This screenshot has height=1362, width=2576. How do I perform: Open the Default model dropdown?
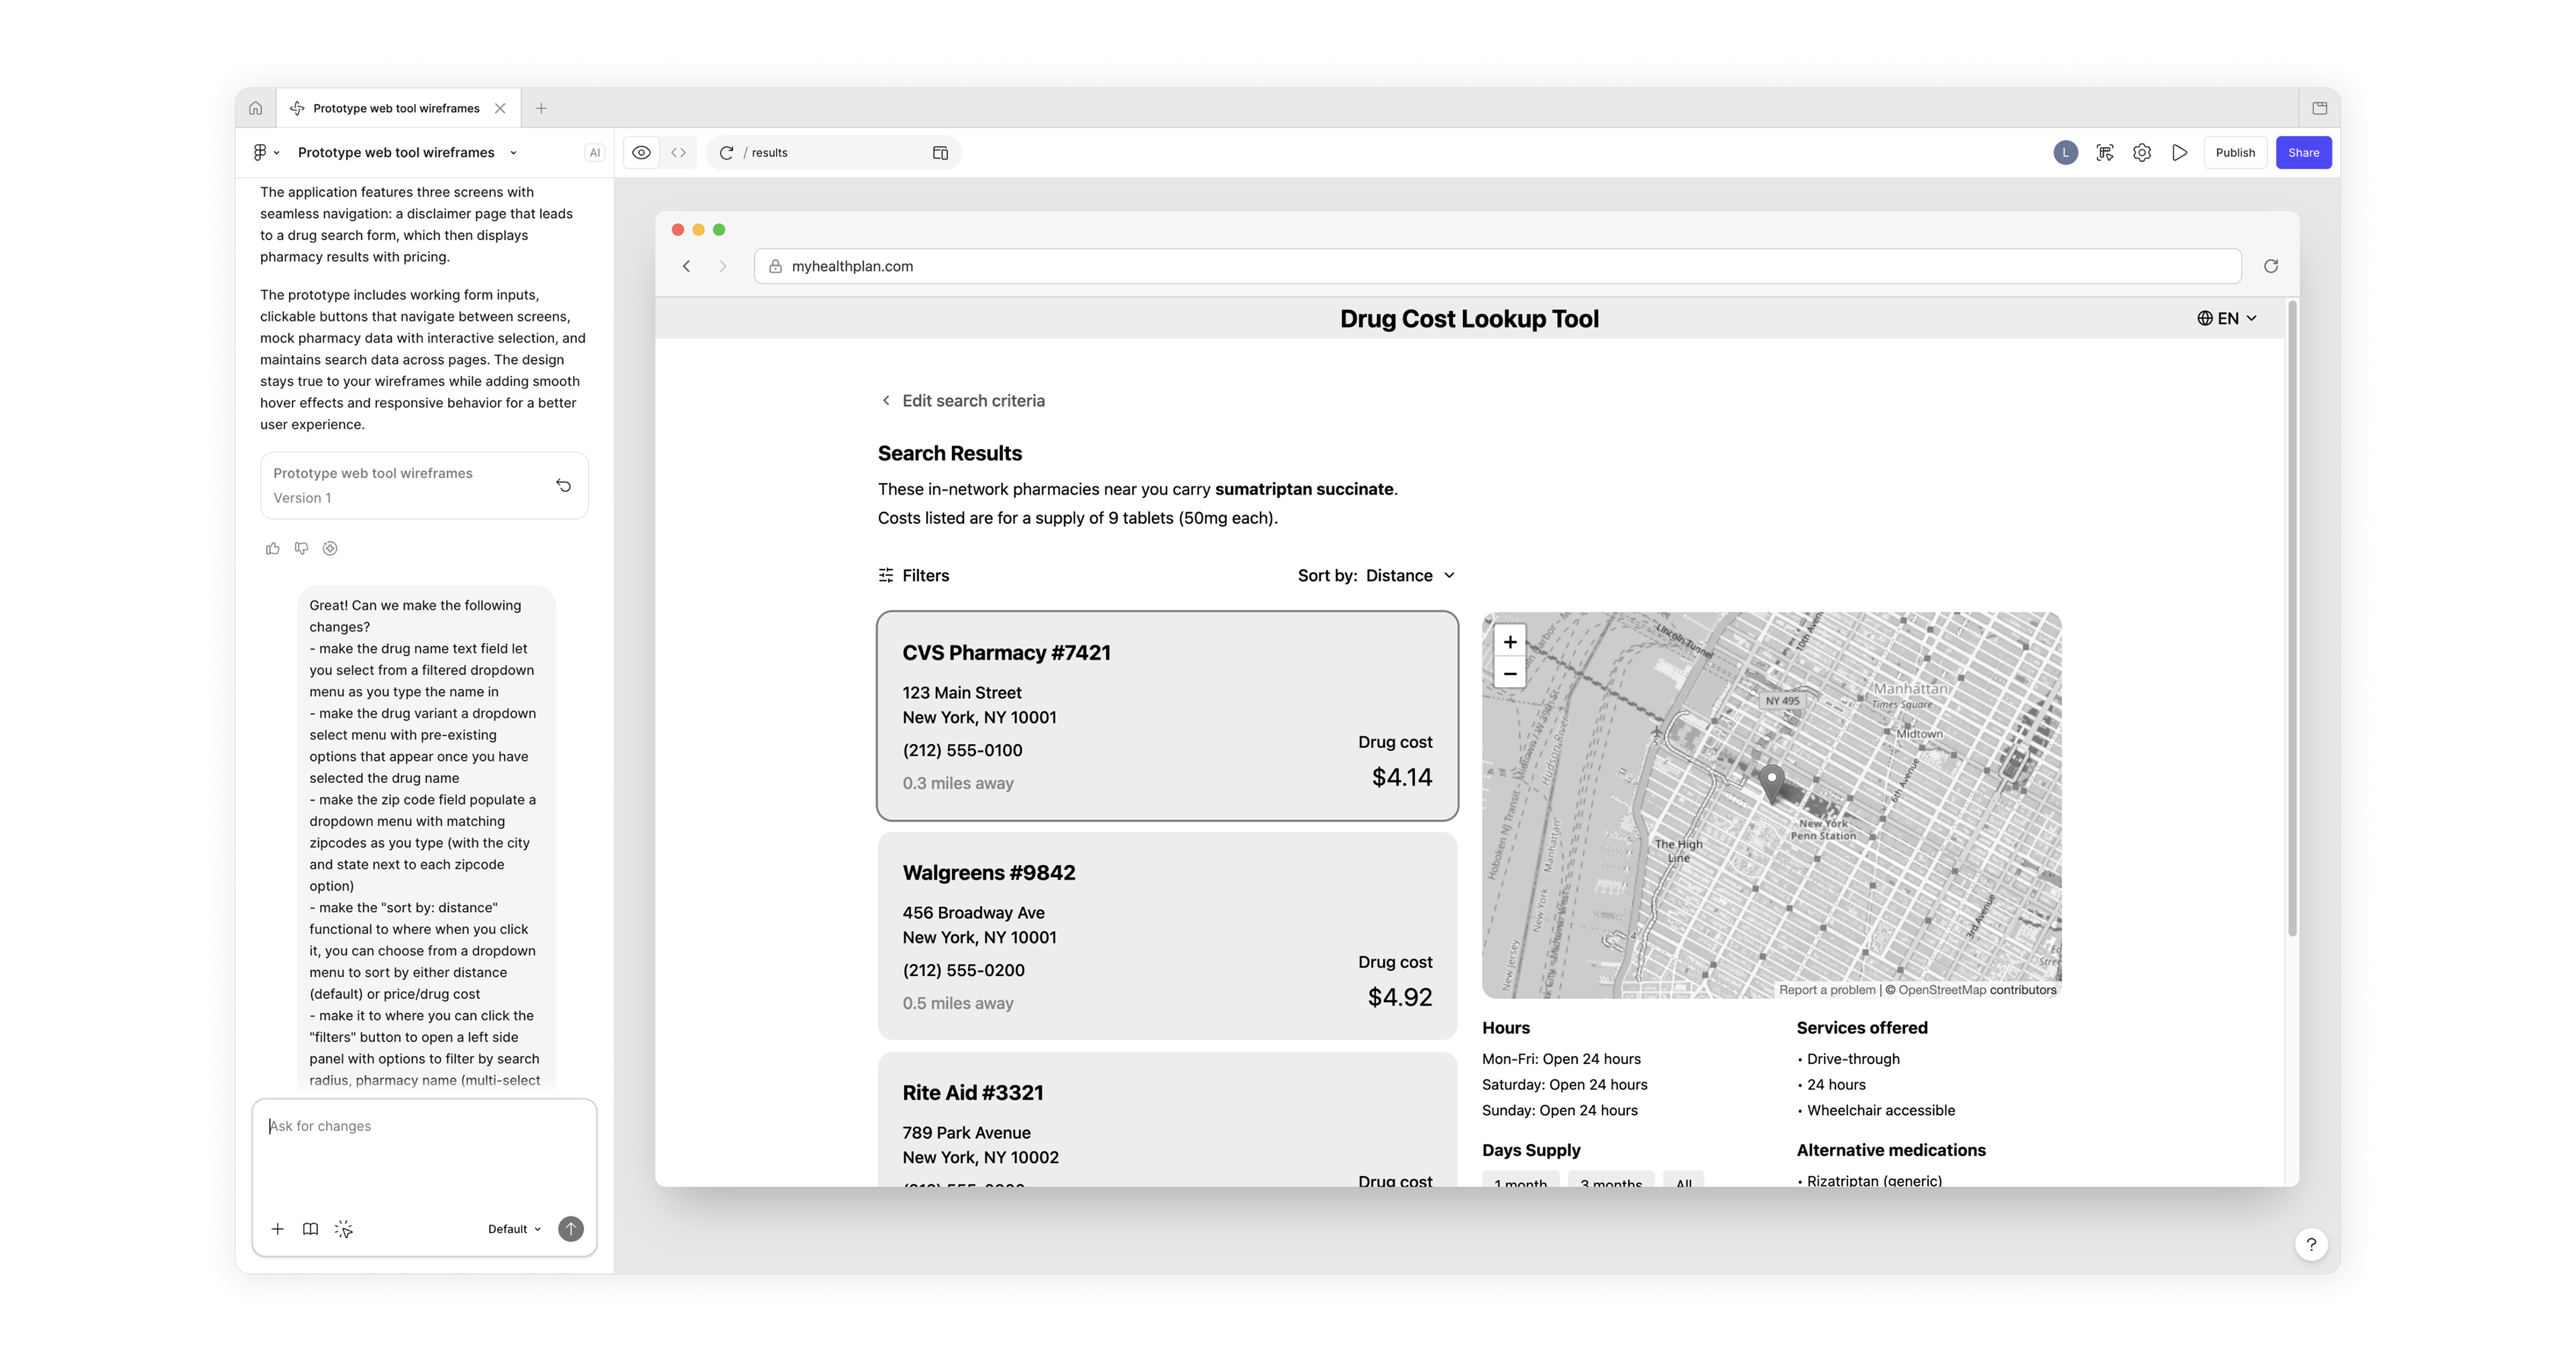514,1229
